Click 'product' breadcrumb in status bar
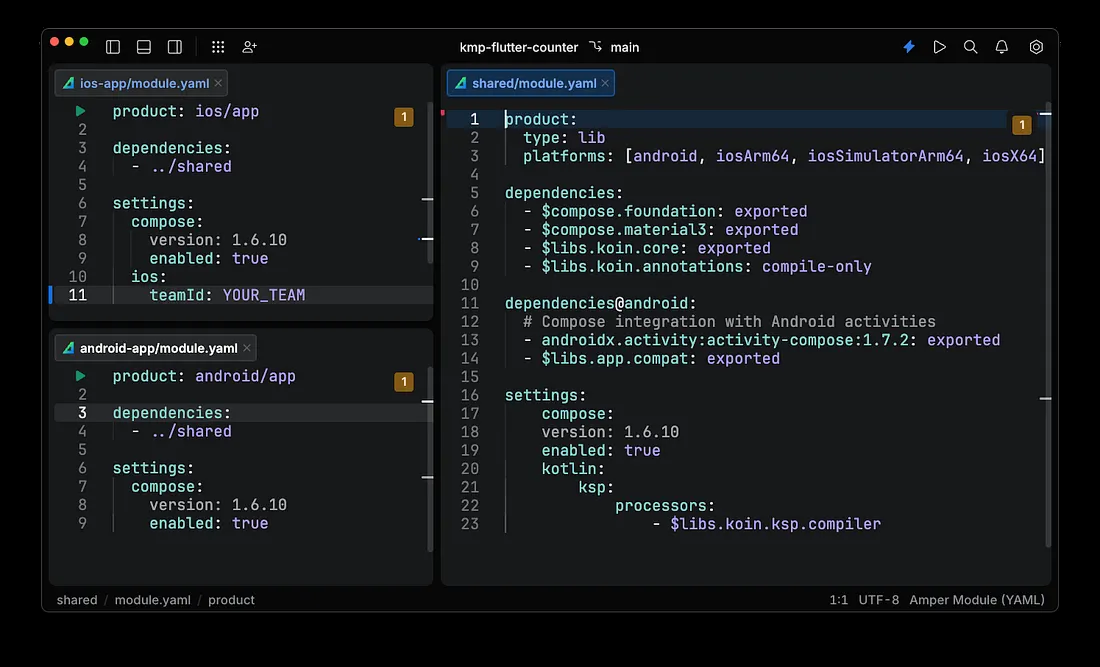 point(231,600)
